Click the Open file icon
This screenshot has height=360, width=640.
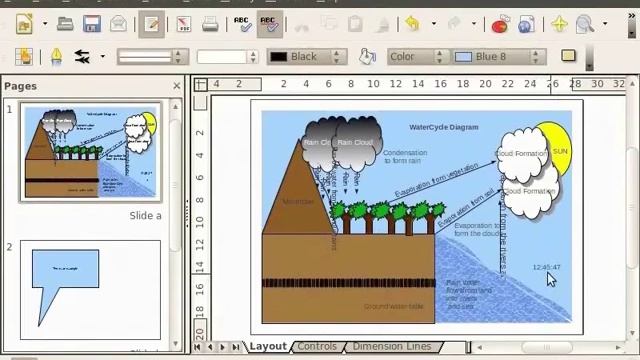coord(65,24)
